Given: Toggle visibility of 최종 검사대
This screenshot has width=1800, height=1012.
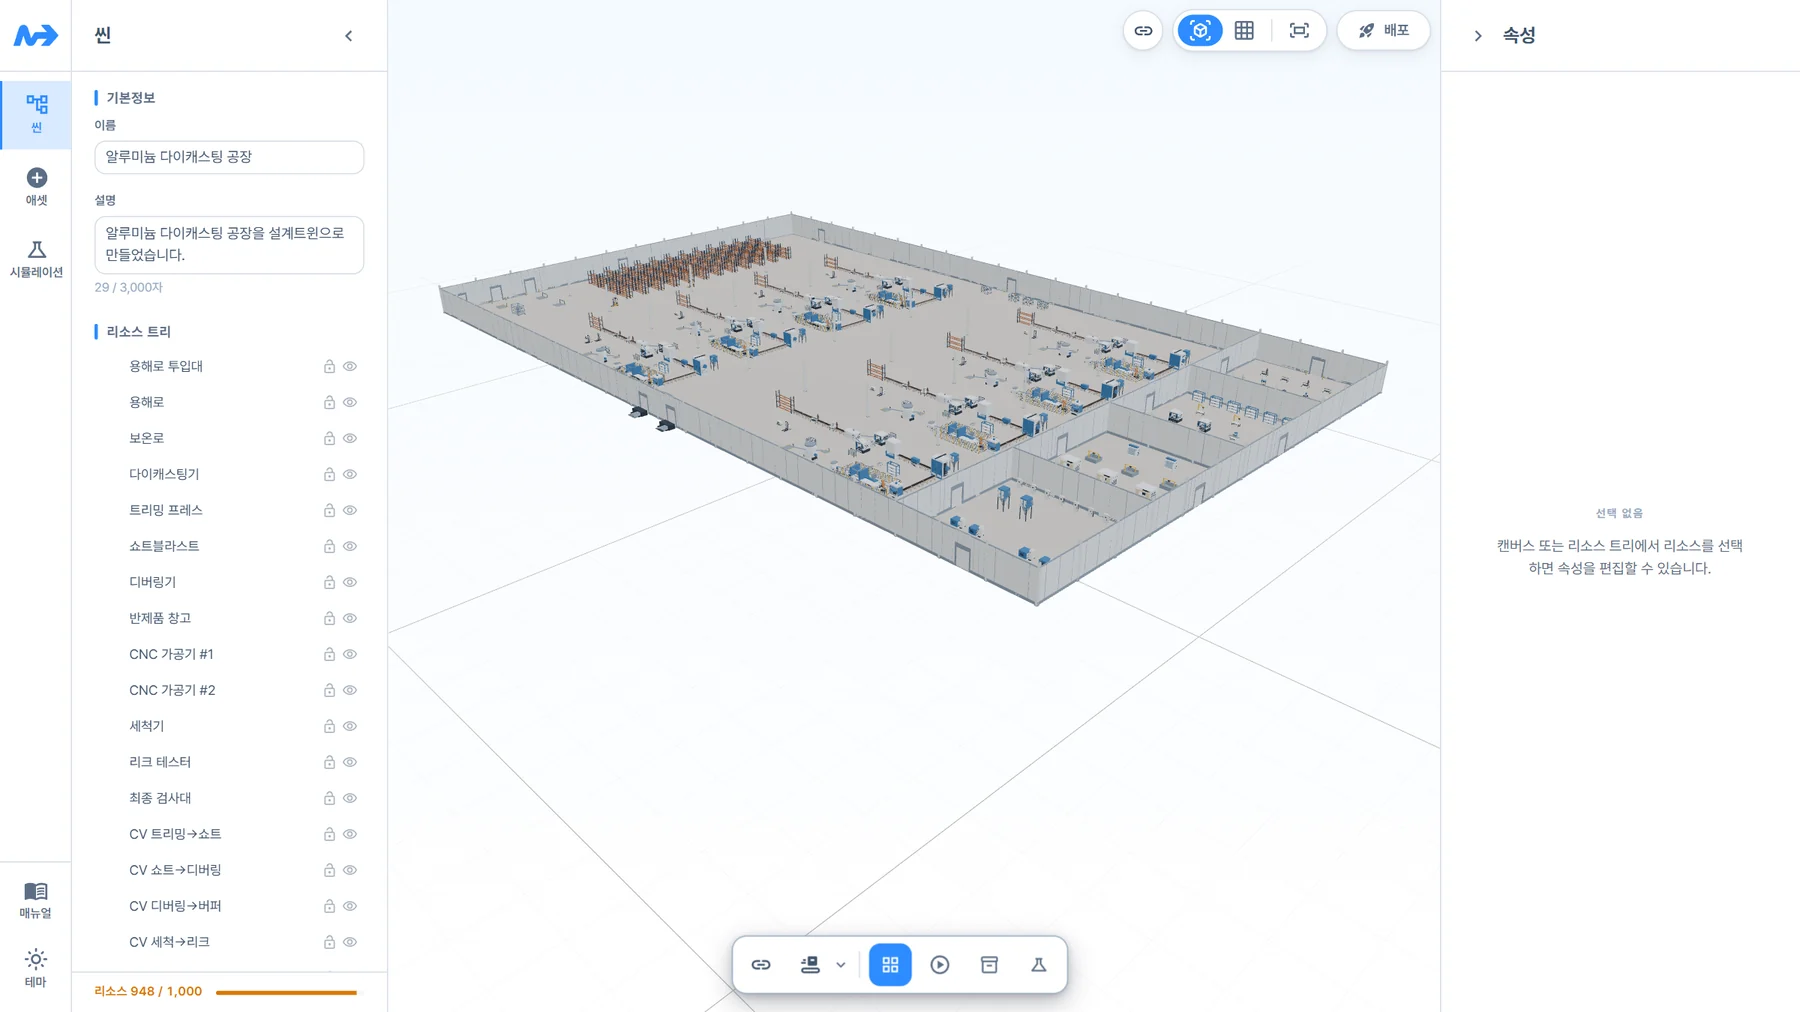Looking at the screenshot, I should coord(350,799).
